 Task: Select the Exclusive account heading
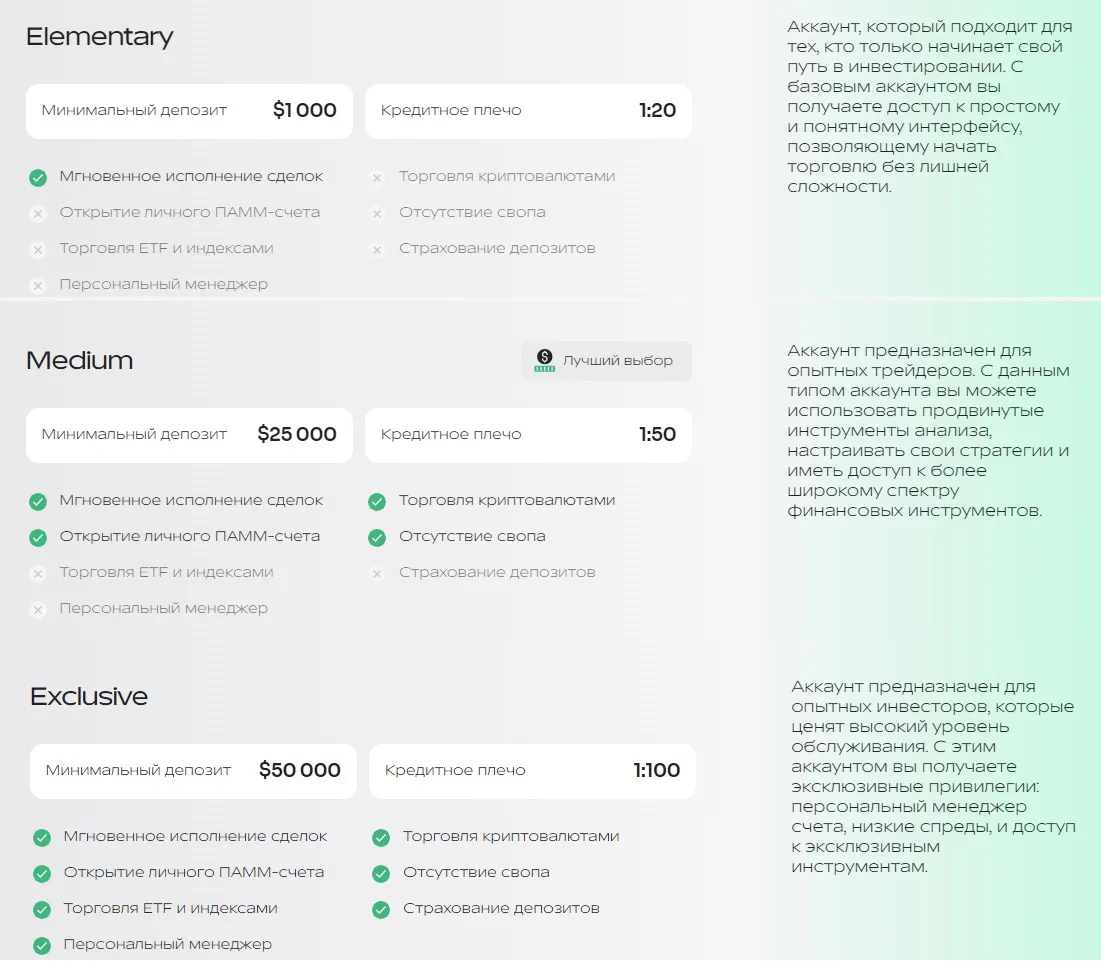(89, 696)
